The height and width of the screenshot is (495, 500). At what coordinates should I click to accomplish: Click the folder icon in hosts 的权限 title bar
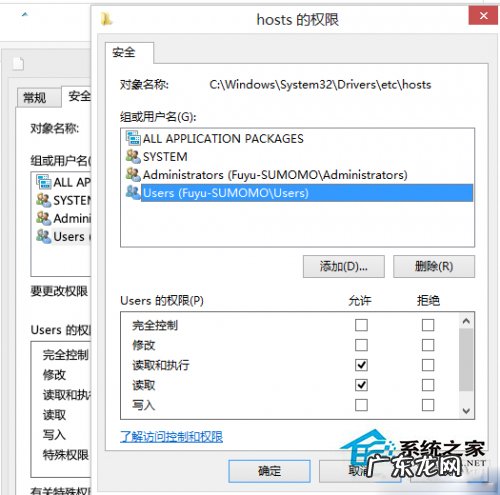(x=106, y=19)
